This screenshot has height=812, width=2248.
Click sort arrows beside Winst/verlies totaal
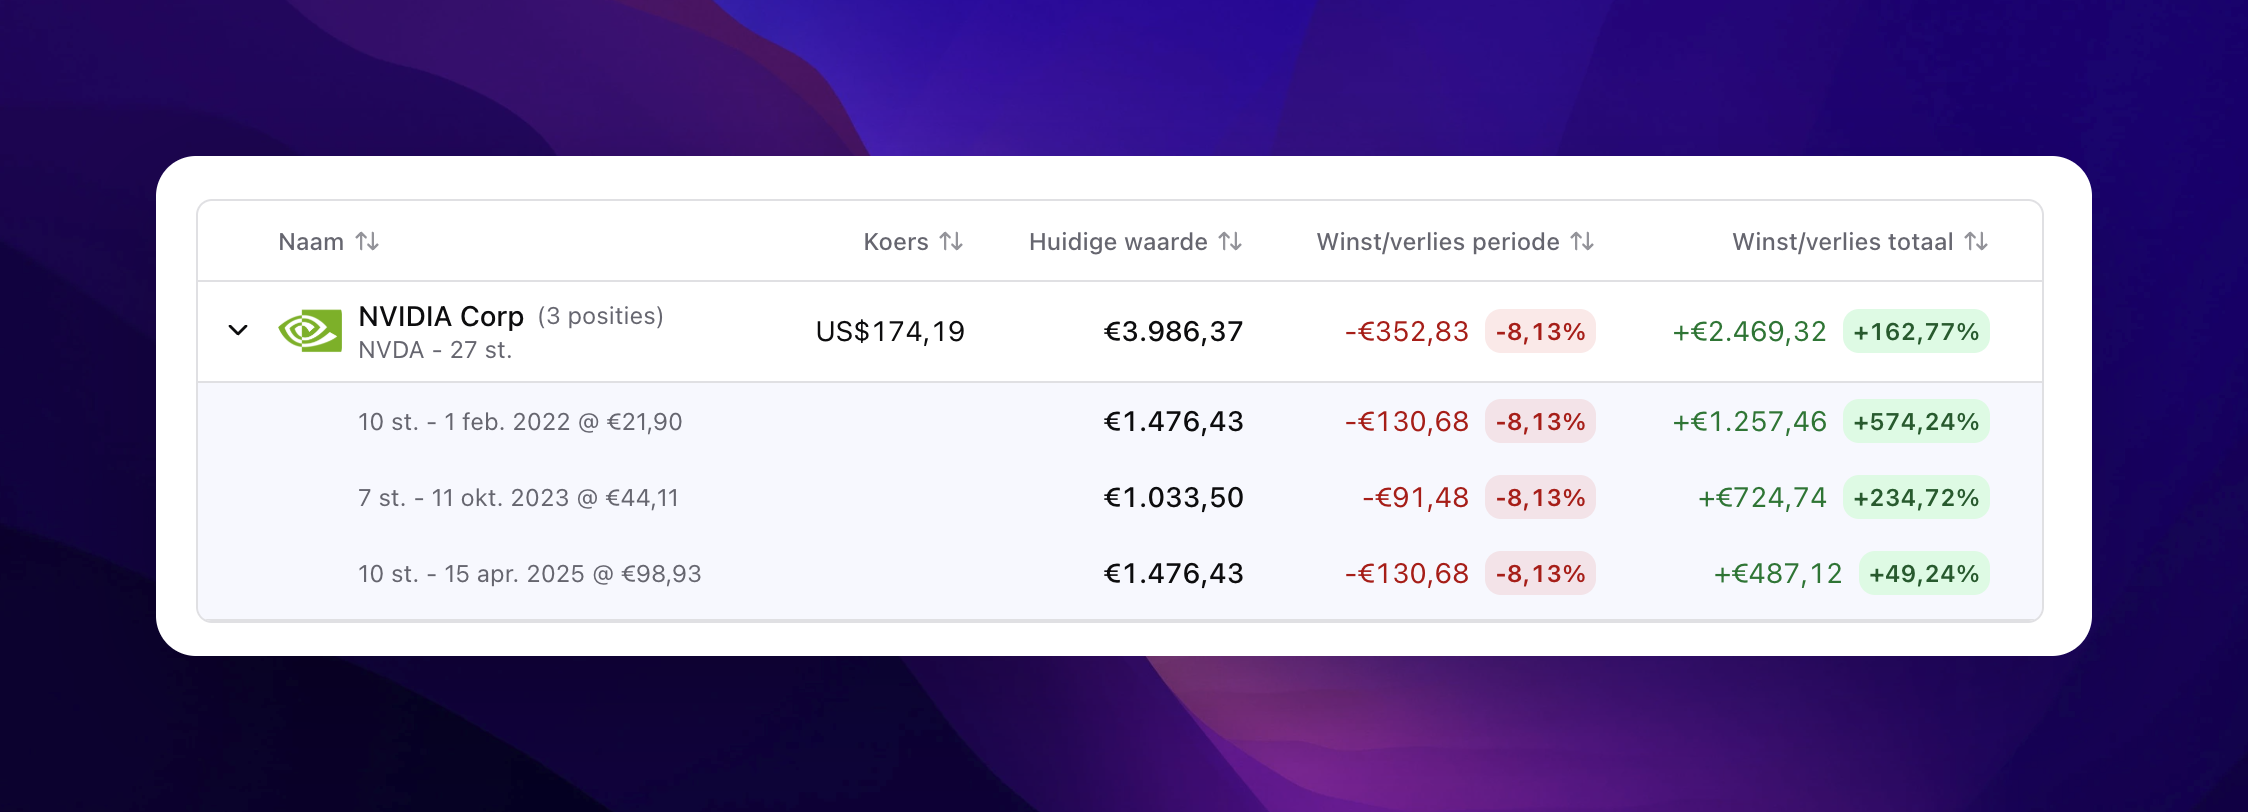coord(1976,242)
